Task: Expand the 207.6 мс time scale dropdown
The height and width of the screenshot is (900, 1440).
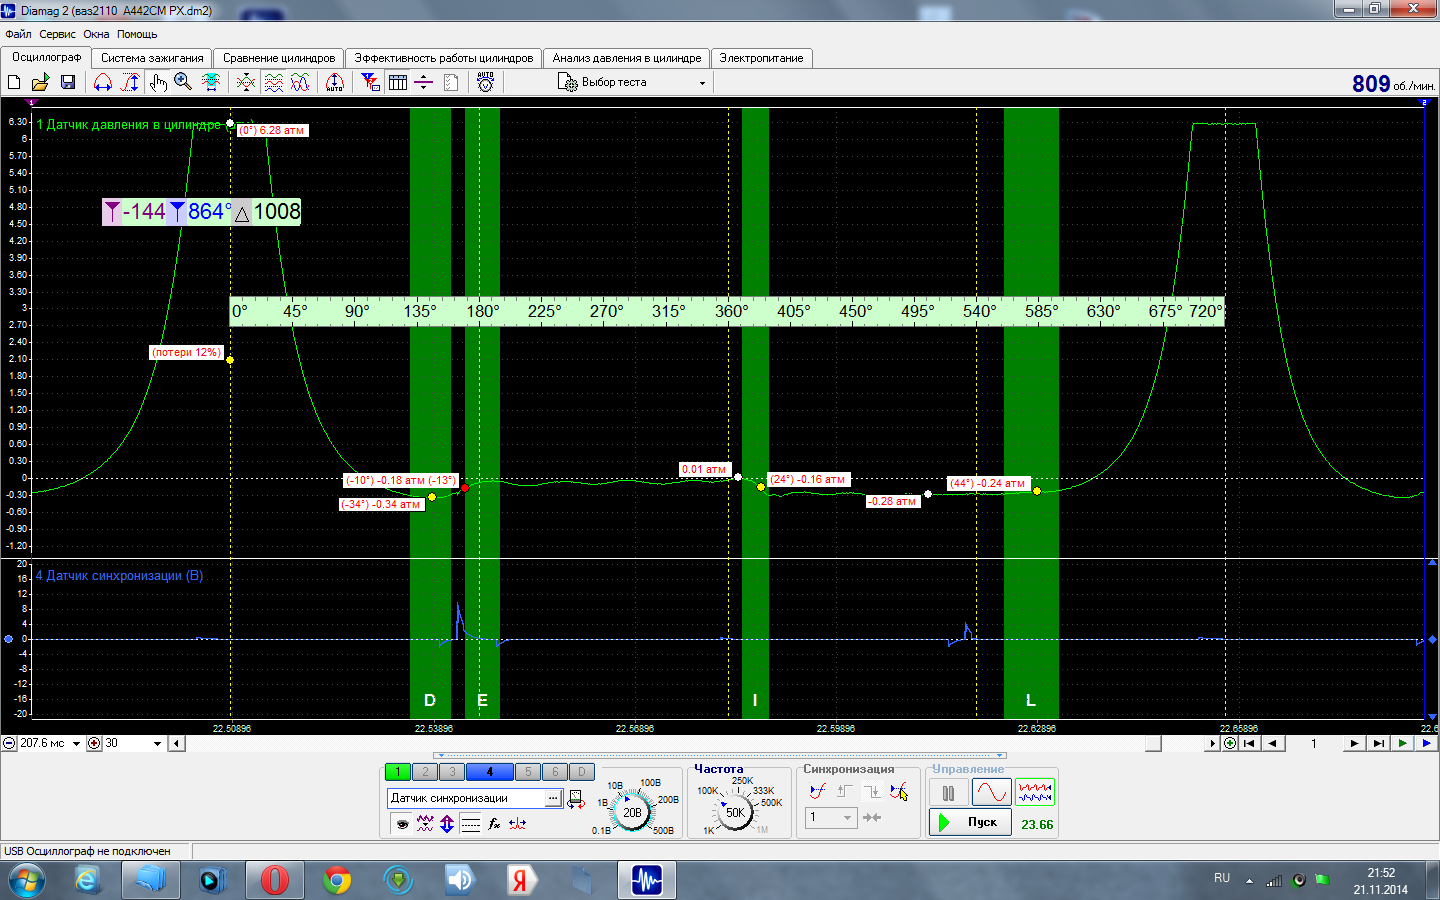Action: 77,744
